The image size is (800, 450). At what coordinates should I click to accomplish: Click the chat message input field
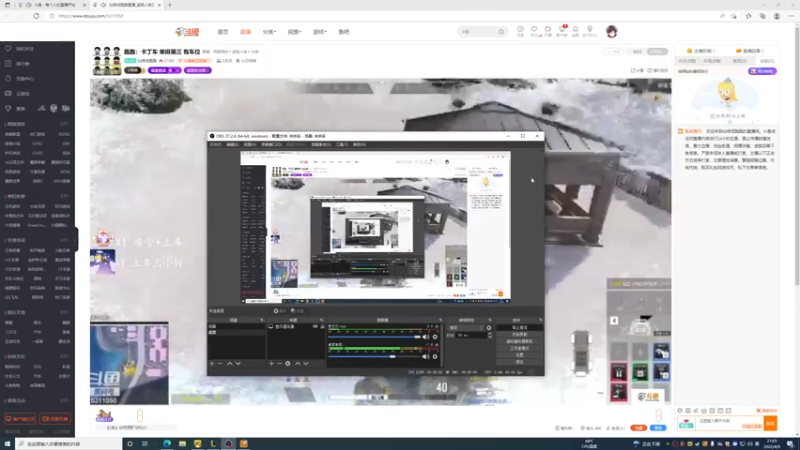point(730,423)
